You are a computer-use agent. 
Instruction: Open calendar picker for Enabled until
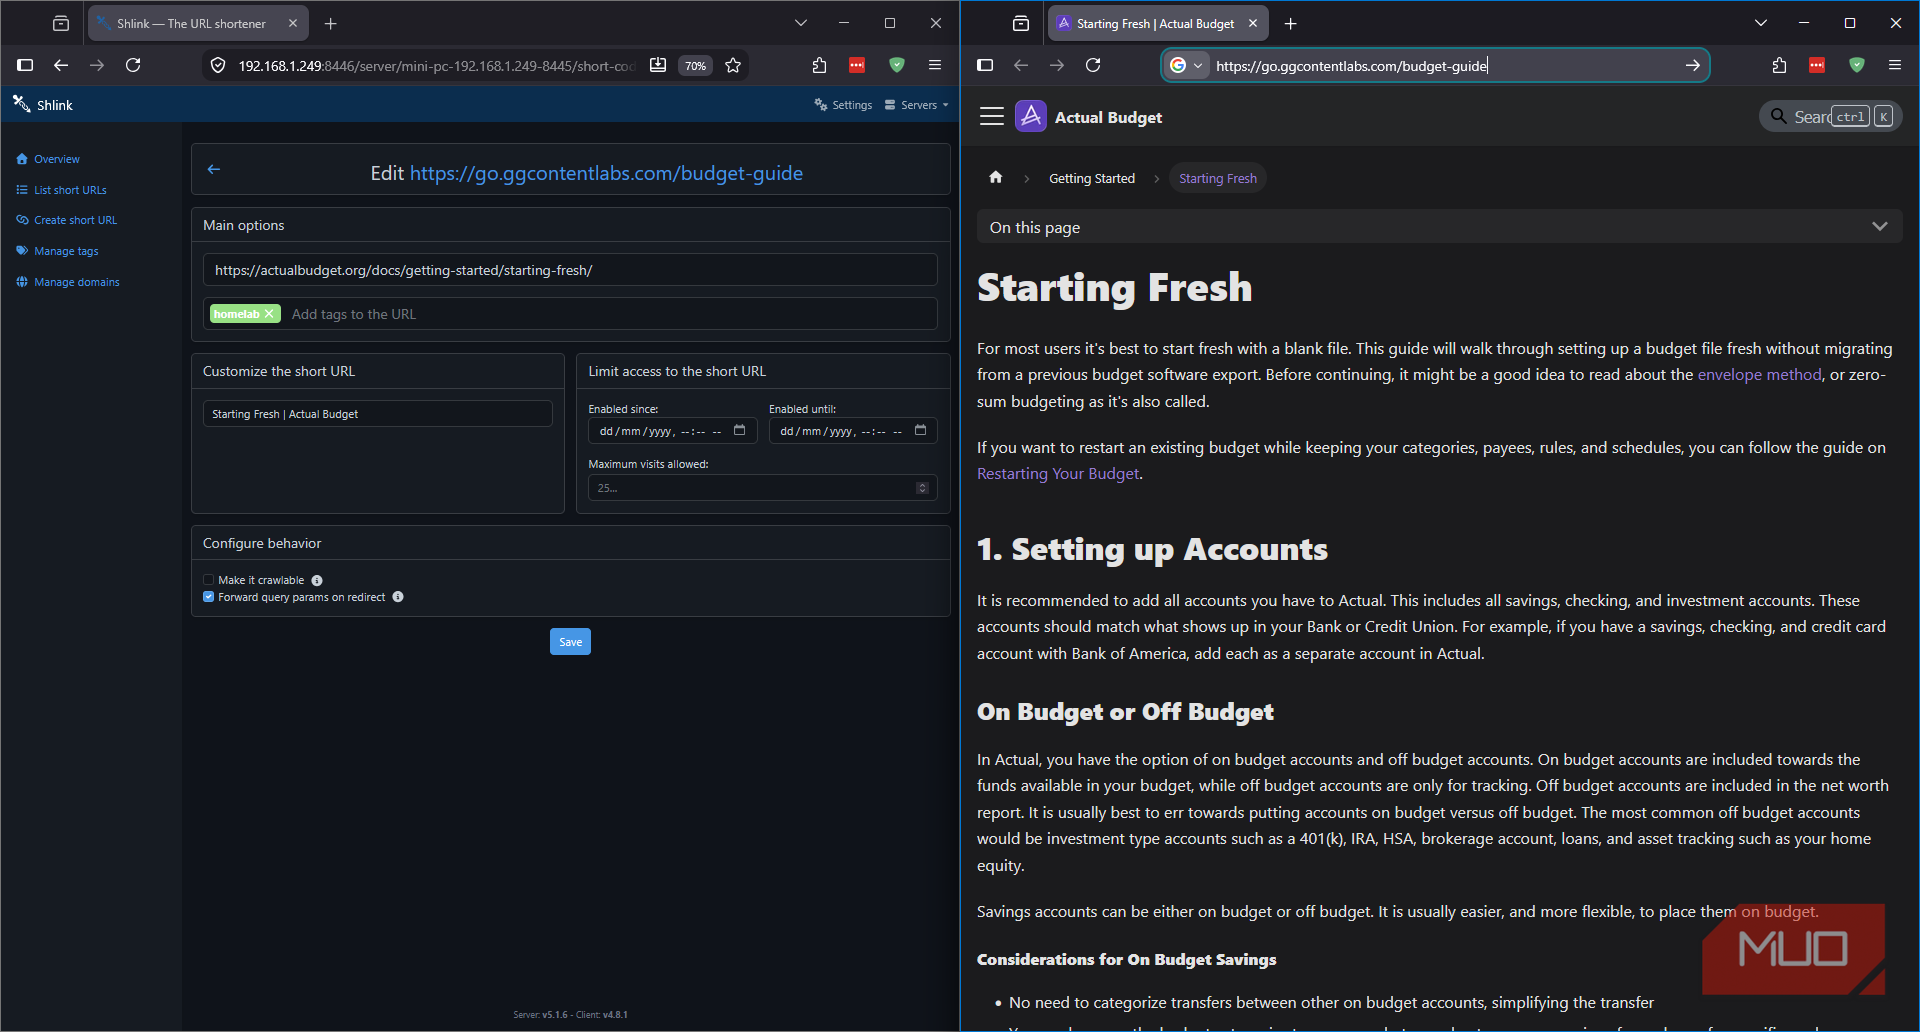(x=920, y=431)
